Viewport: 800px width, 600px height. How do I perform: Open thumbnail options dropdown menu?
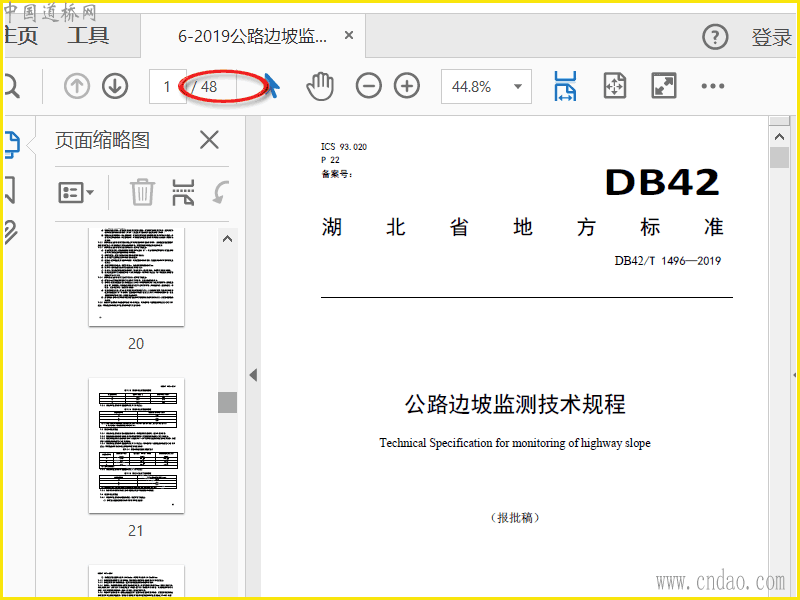(x=76, y=192)
